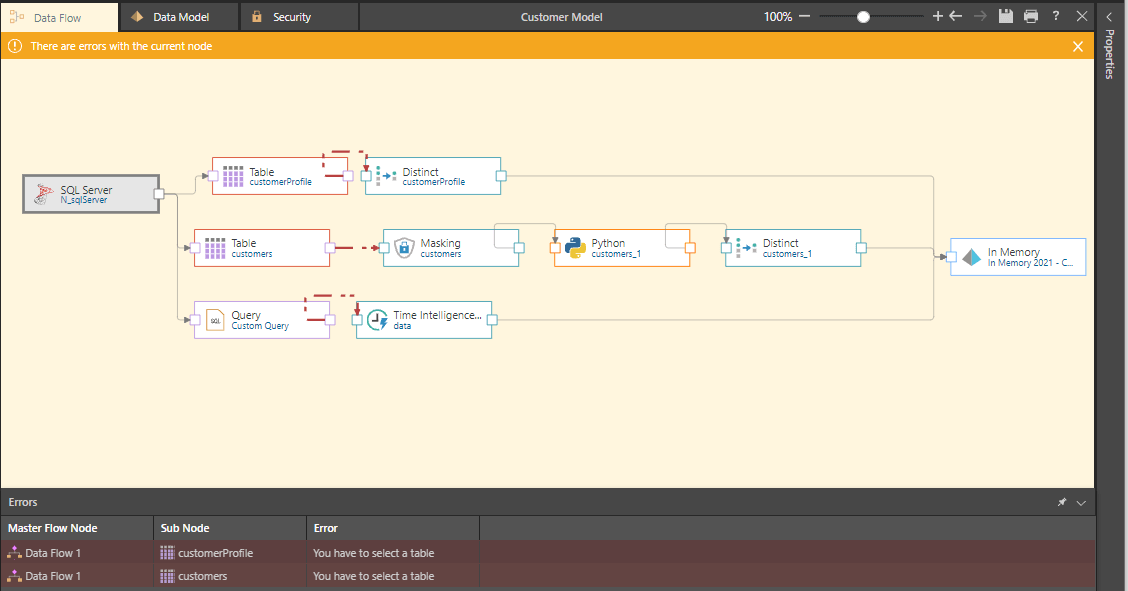The width and height of the screenshot is (1128, 591).
Task: Select the Time Intelligence data node
Action: click(424, 320)
